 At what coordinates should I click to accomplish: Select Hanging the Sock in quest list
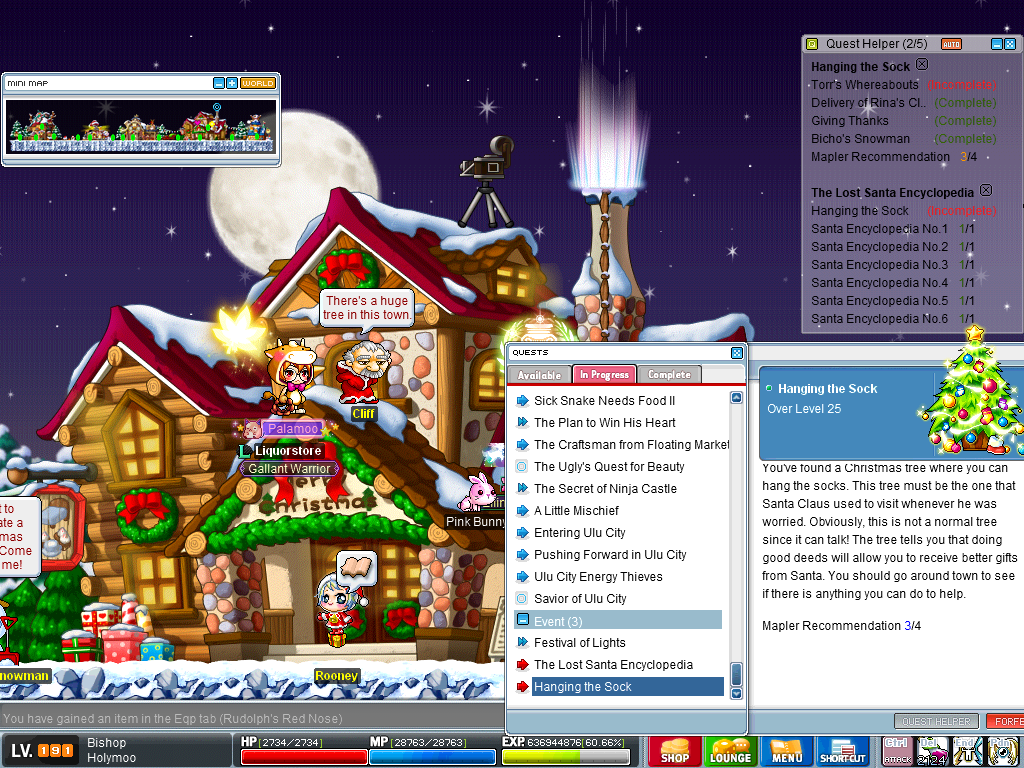tap(627, 686)
